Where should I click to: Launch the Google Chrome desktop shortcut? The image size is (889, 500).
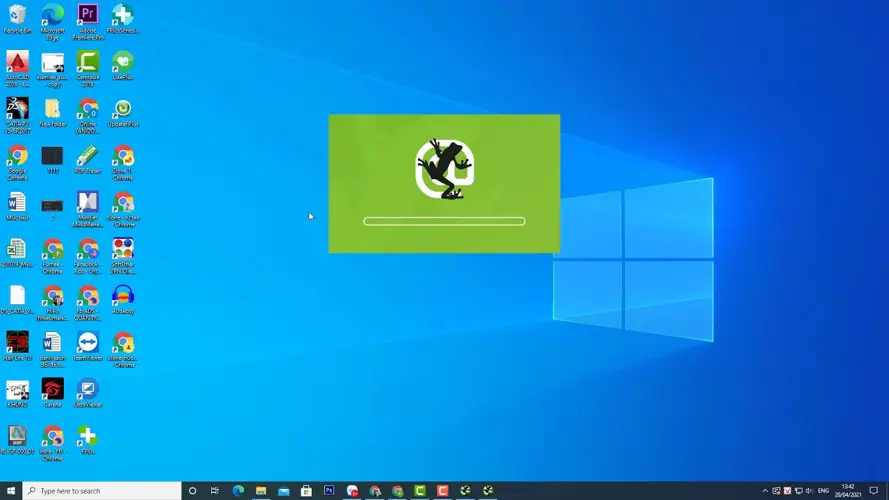tap(17, 163)
